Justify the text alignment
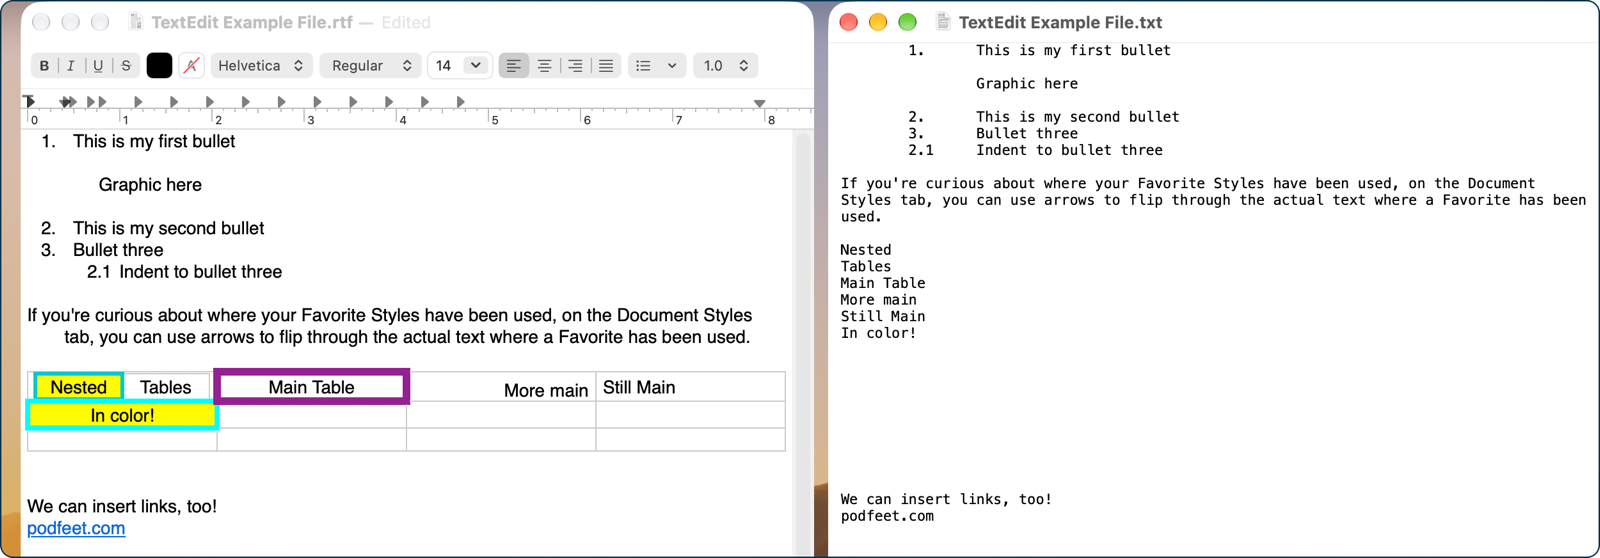Screen dimensions: 1600x558 [606, 66]
